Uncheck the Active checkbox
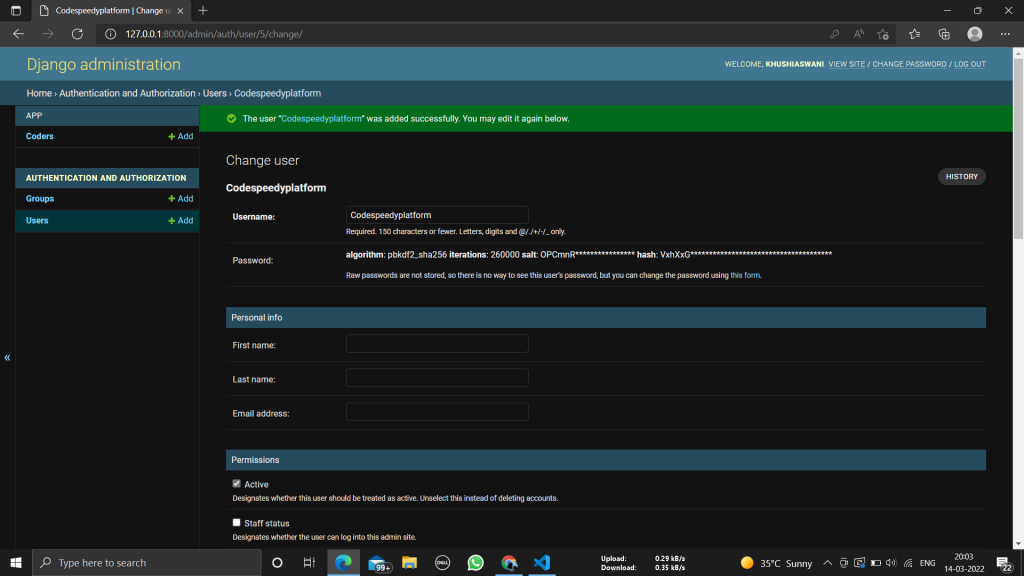 coord(236,483)
